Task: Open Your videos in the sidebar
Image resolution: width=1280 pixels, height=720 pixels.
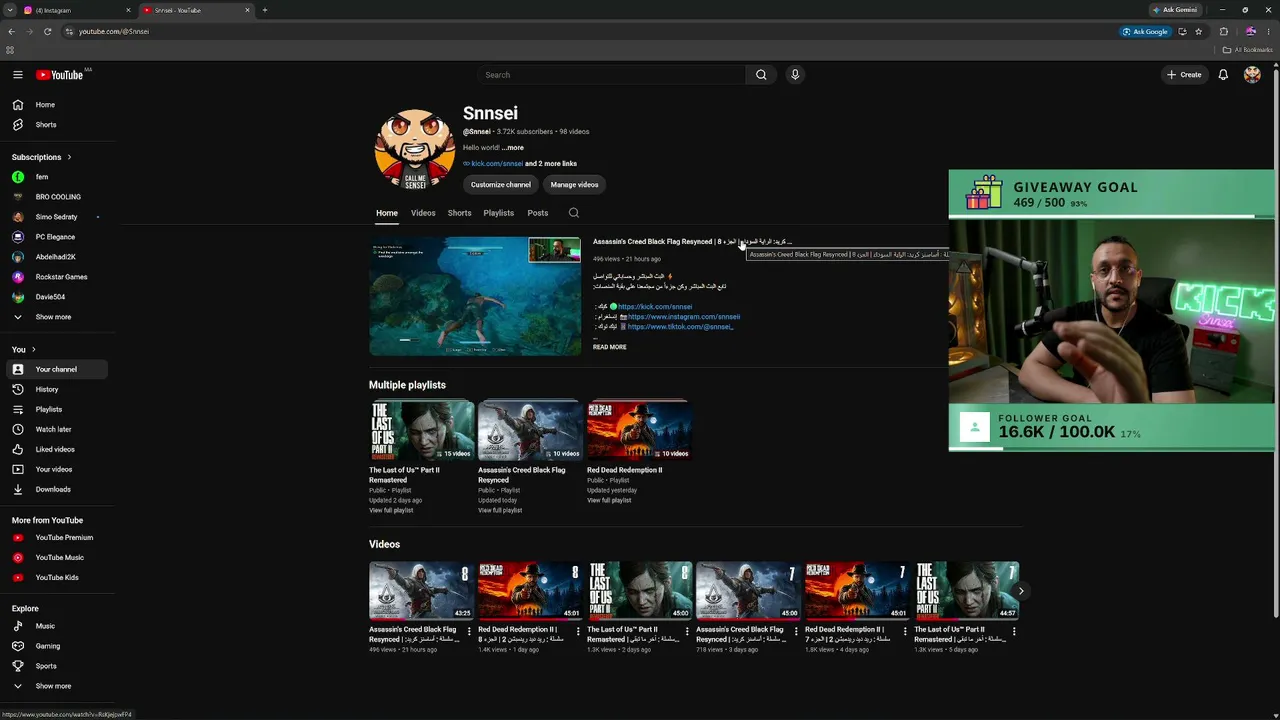Action: 56,469
